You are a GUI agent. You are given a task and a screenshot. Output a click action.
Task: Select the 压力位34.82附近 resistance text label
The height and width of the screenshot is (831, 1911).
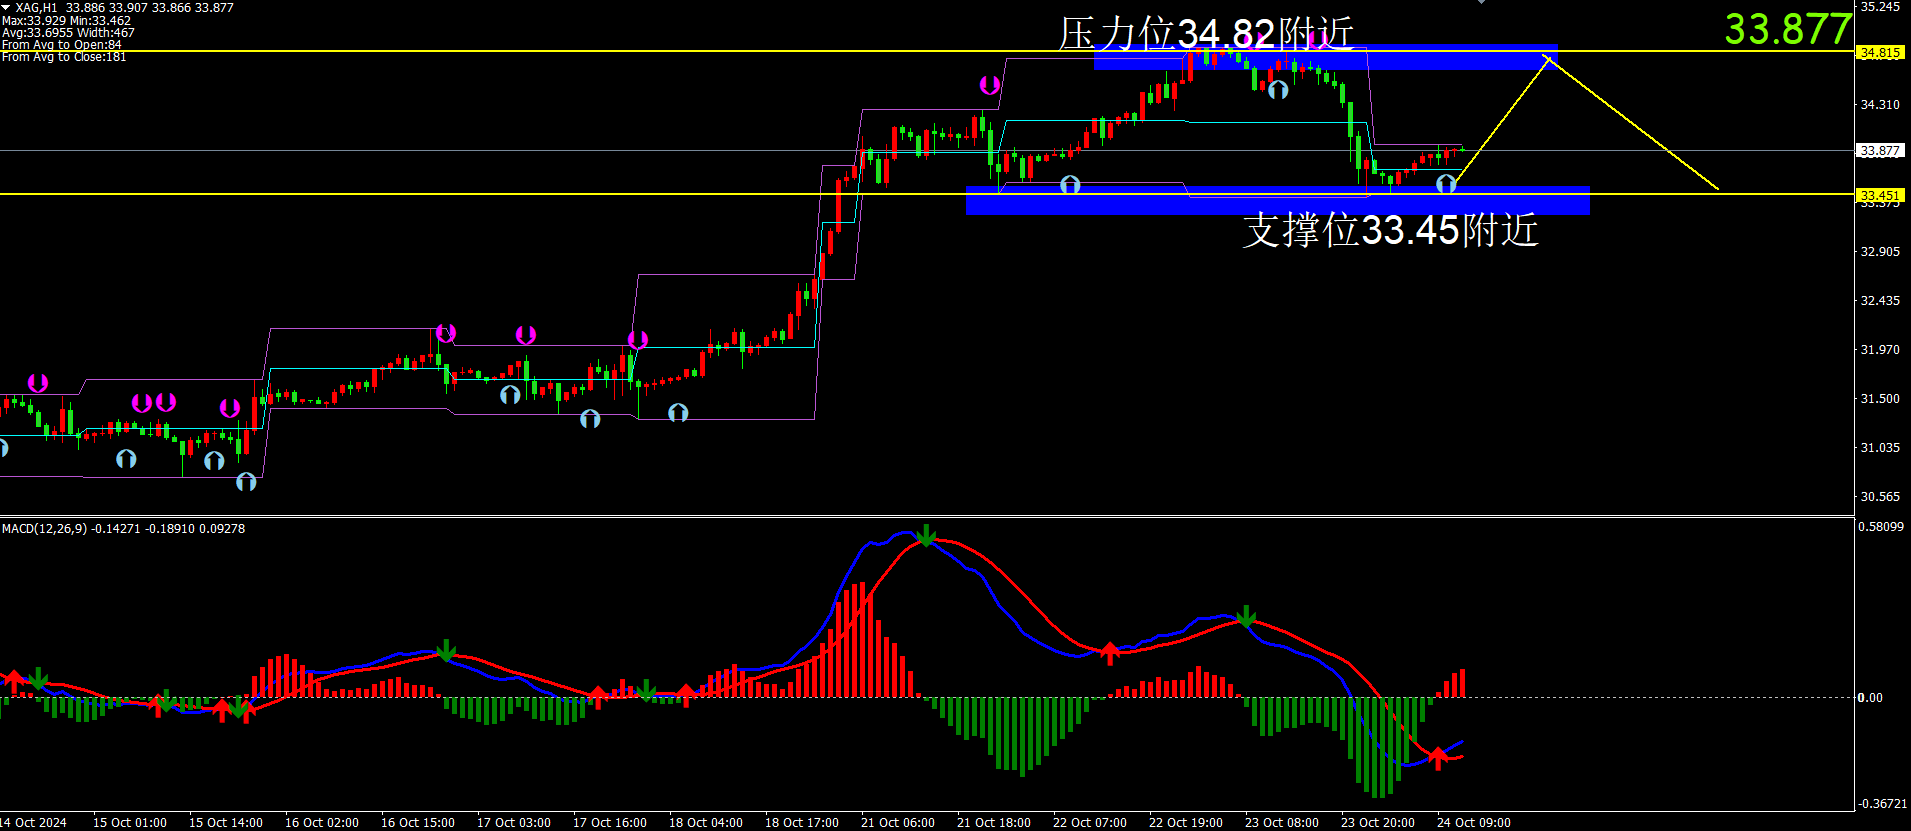1206,33
